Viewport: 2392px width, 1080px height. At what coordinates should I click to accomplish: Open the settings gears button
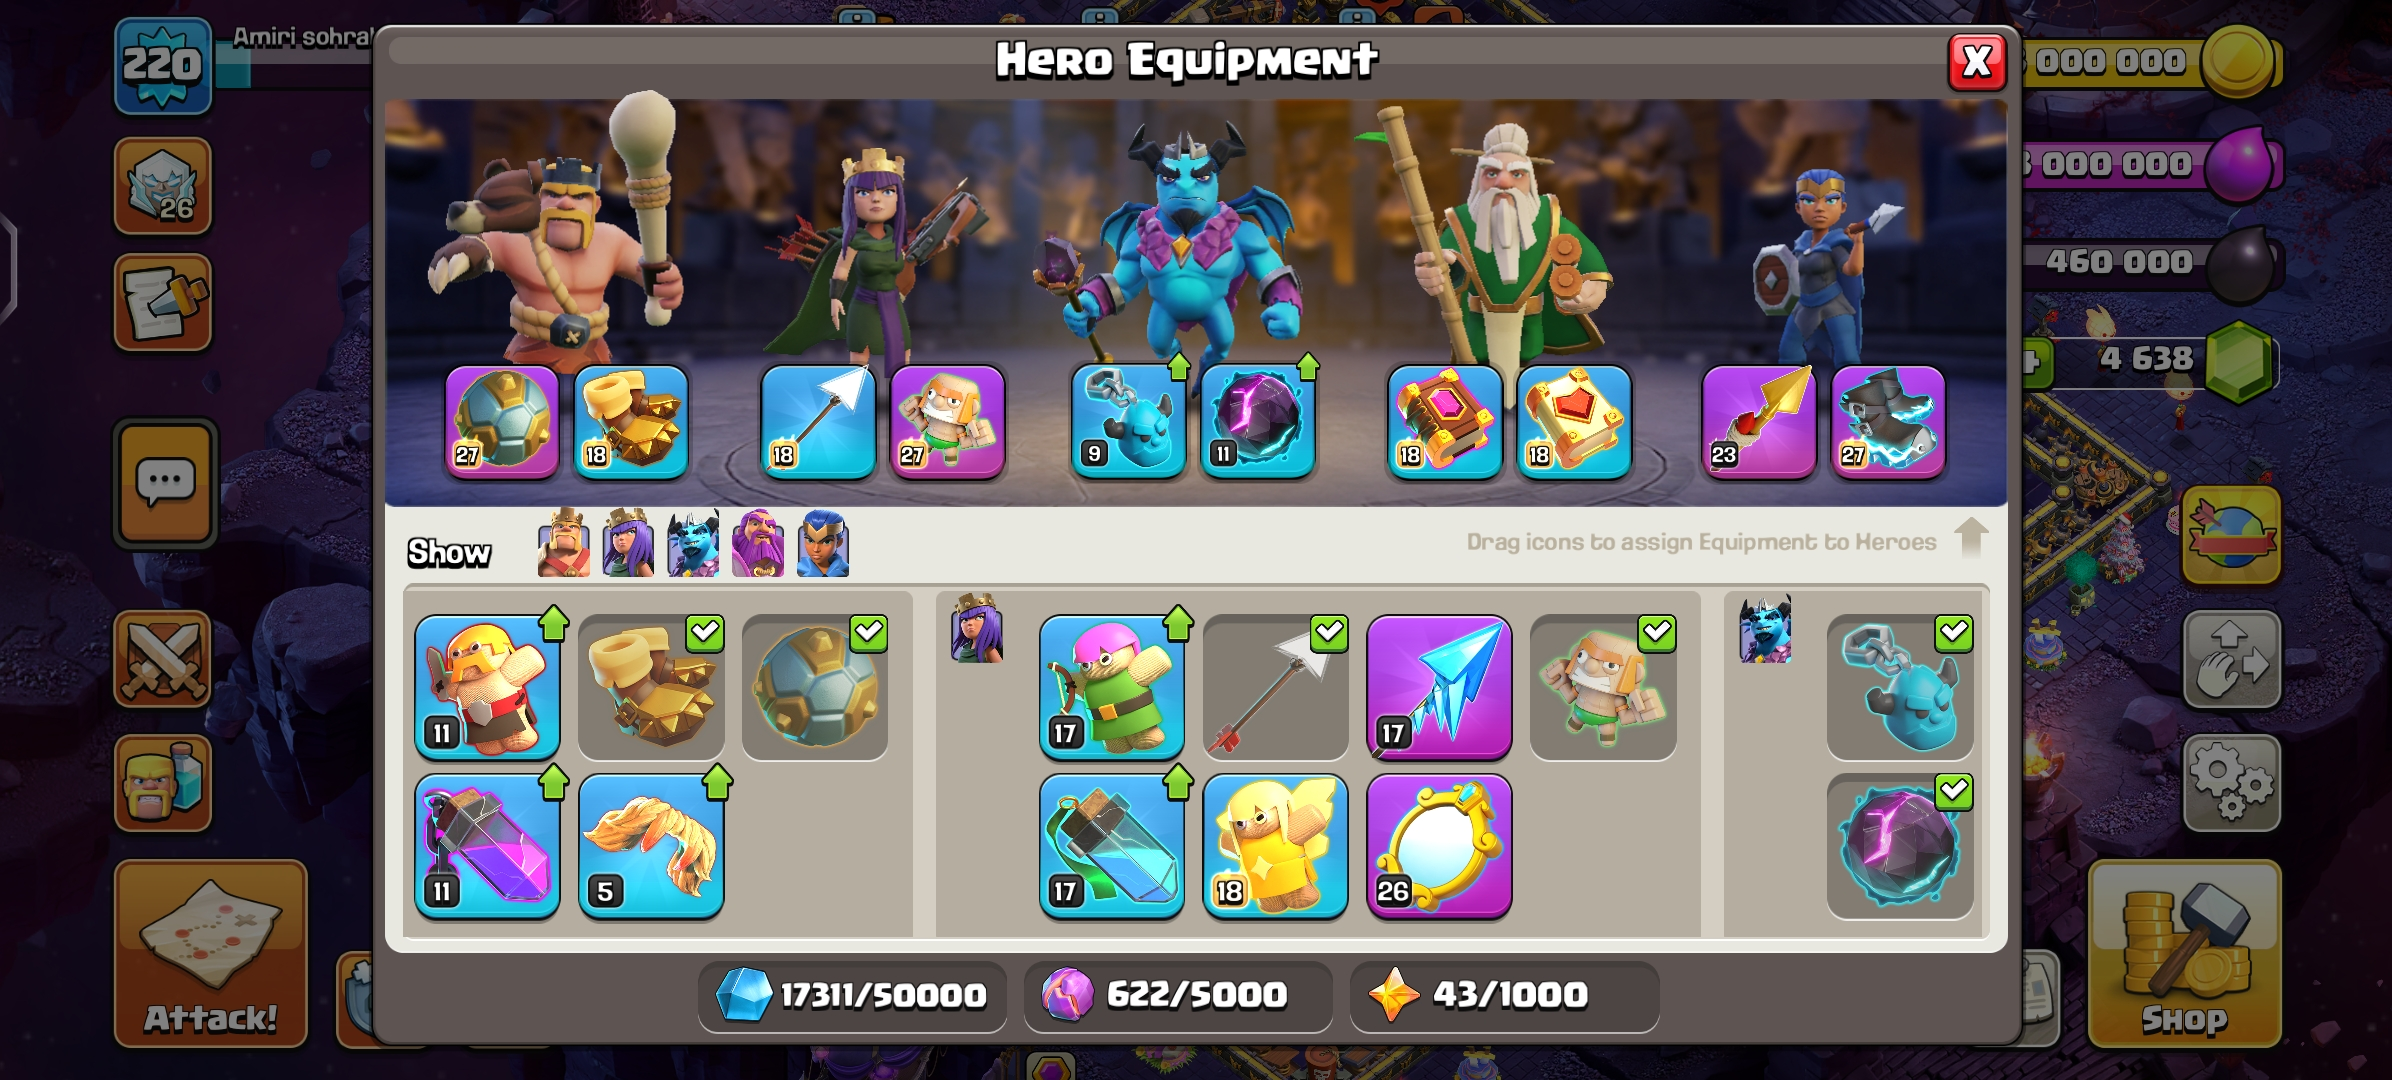coord(2231,783)
